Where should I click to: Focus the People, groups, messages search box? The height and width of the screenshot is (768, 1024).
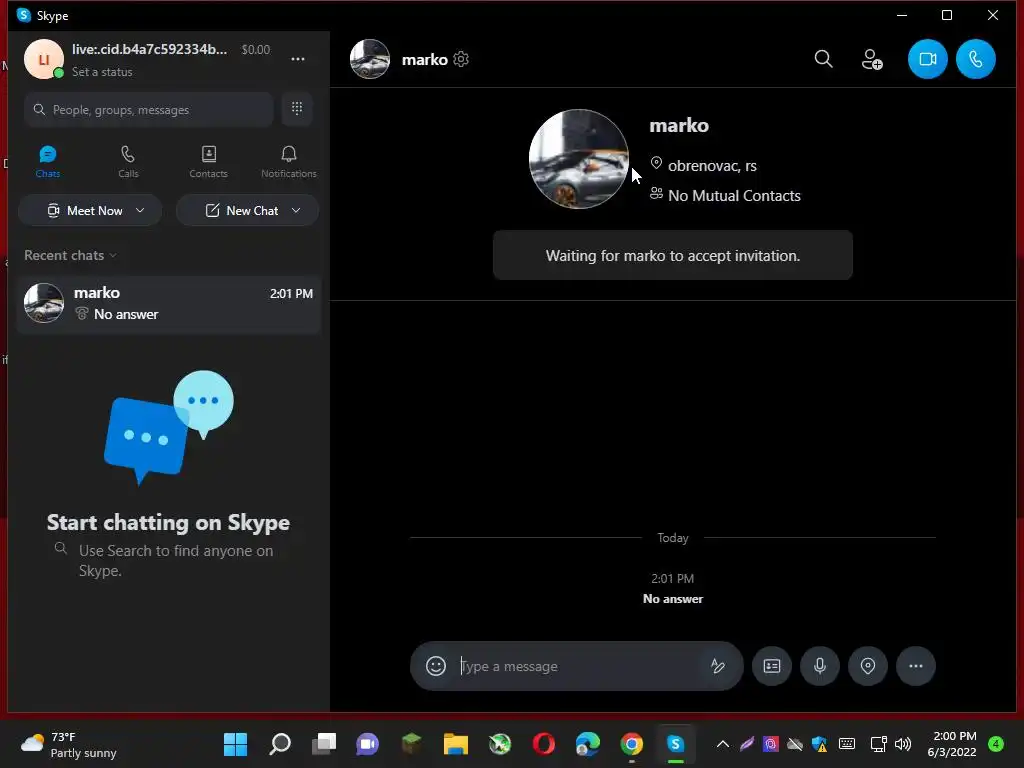tap(149, 110)
